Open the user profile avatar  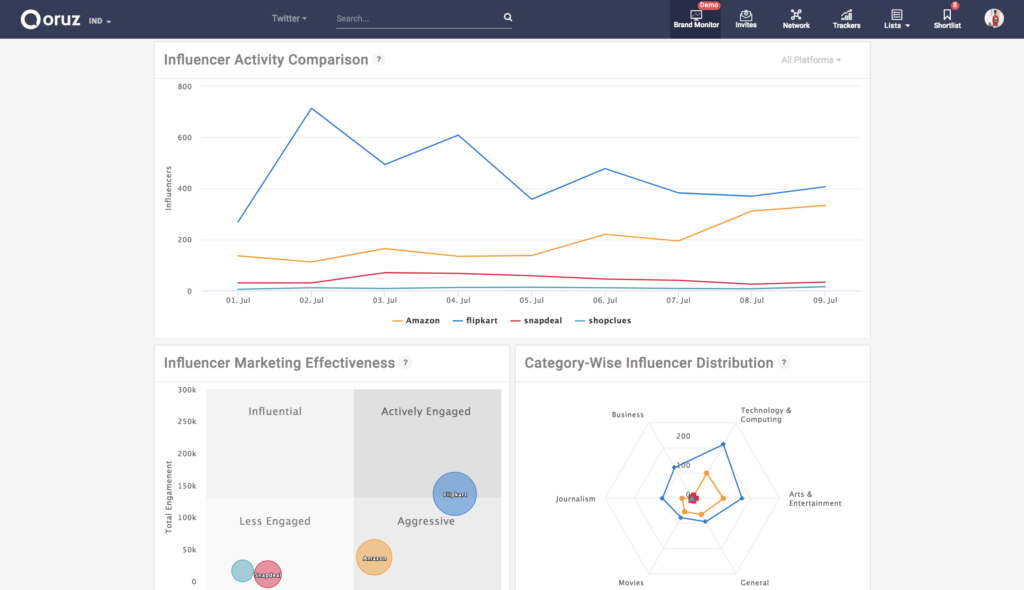coord(994,18)
